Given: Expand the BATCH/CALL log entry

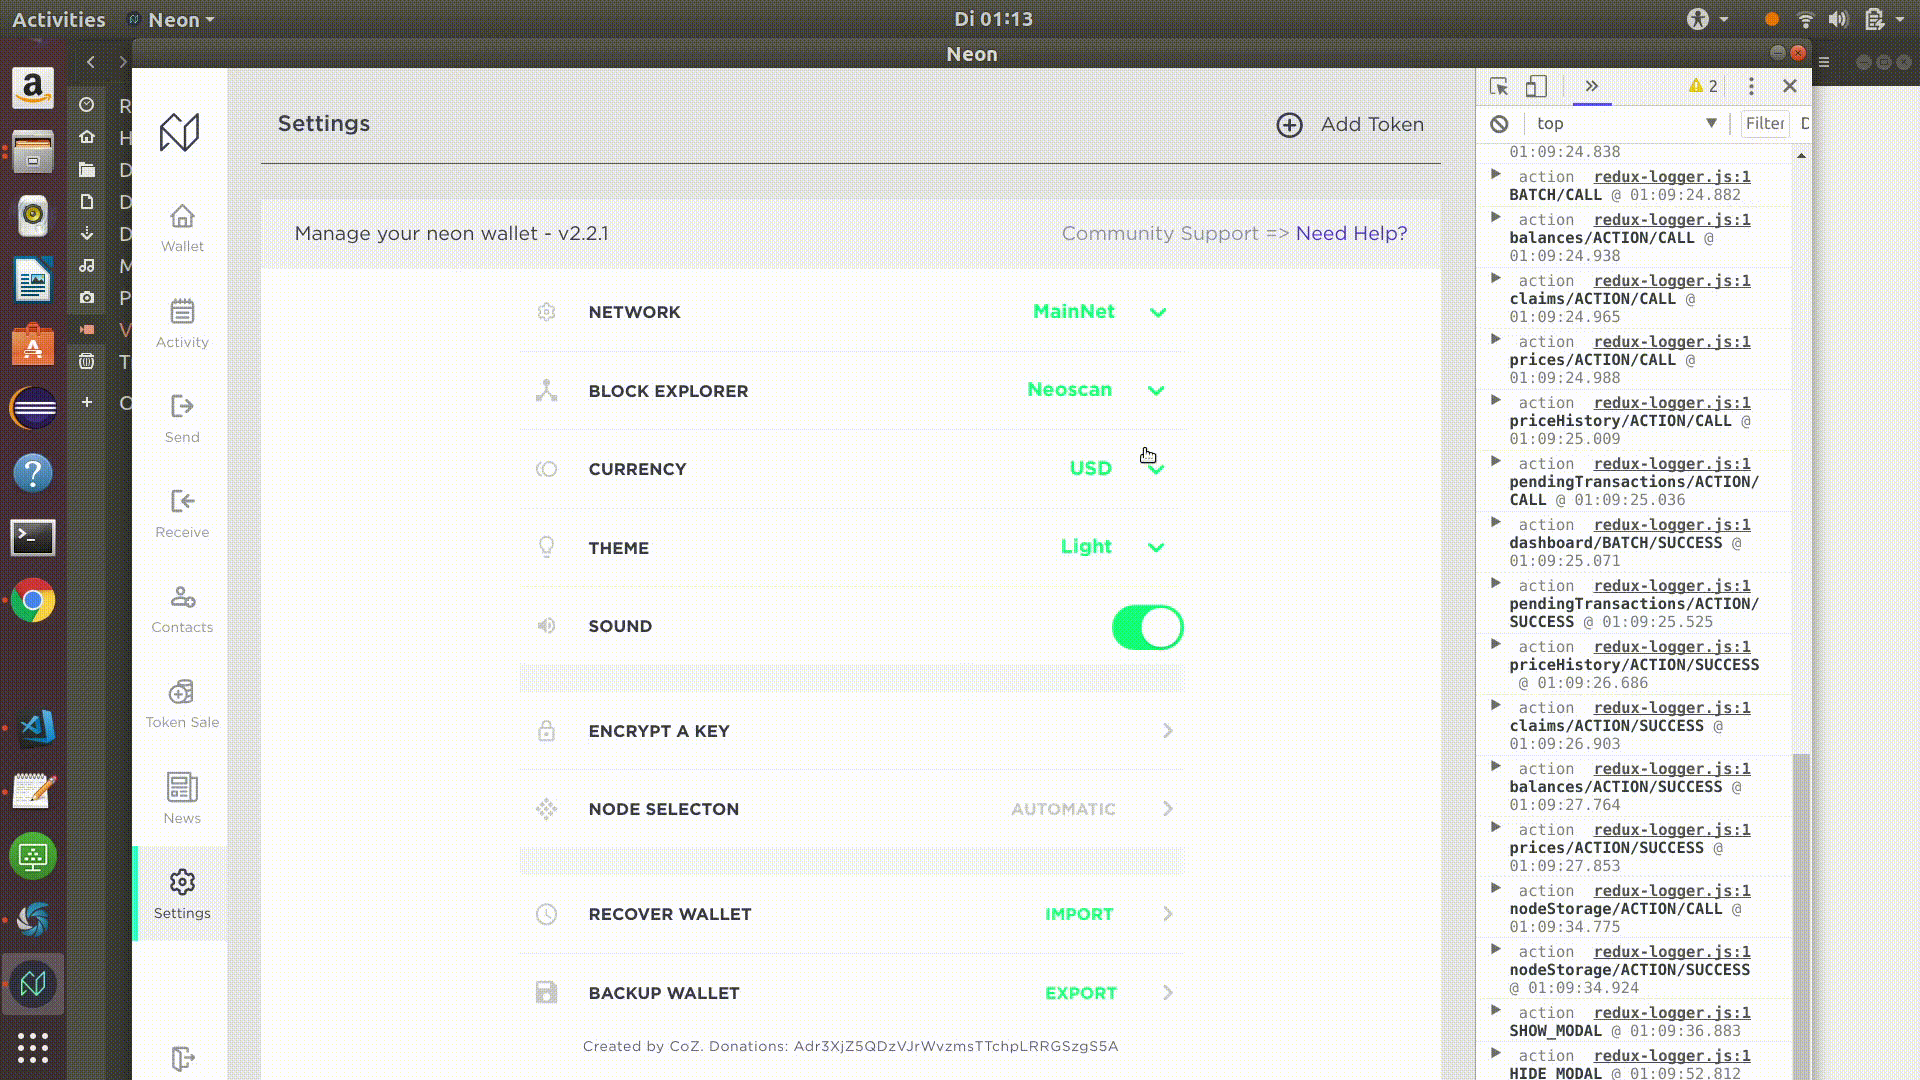Looking at the screenshot, I should 1496,175.
